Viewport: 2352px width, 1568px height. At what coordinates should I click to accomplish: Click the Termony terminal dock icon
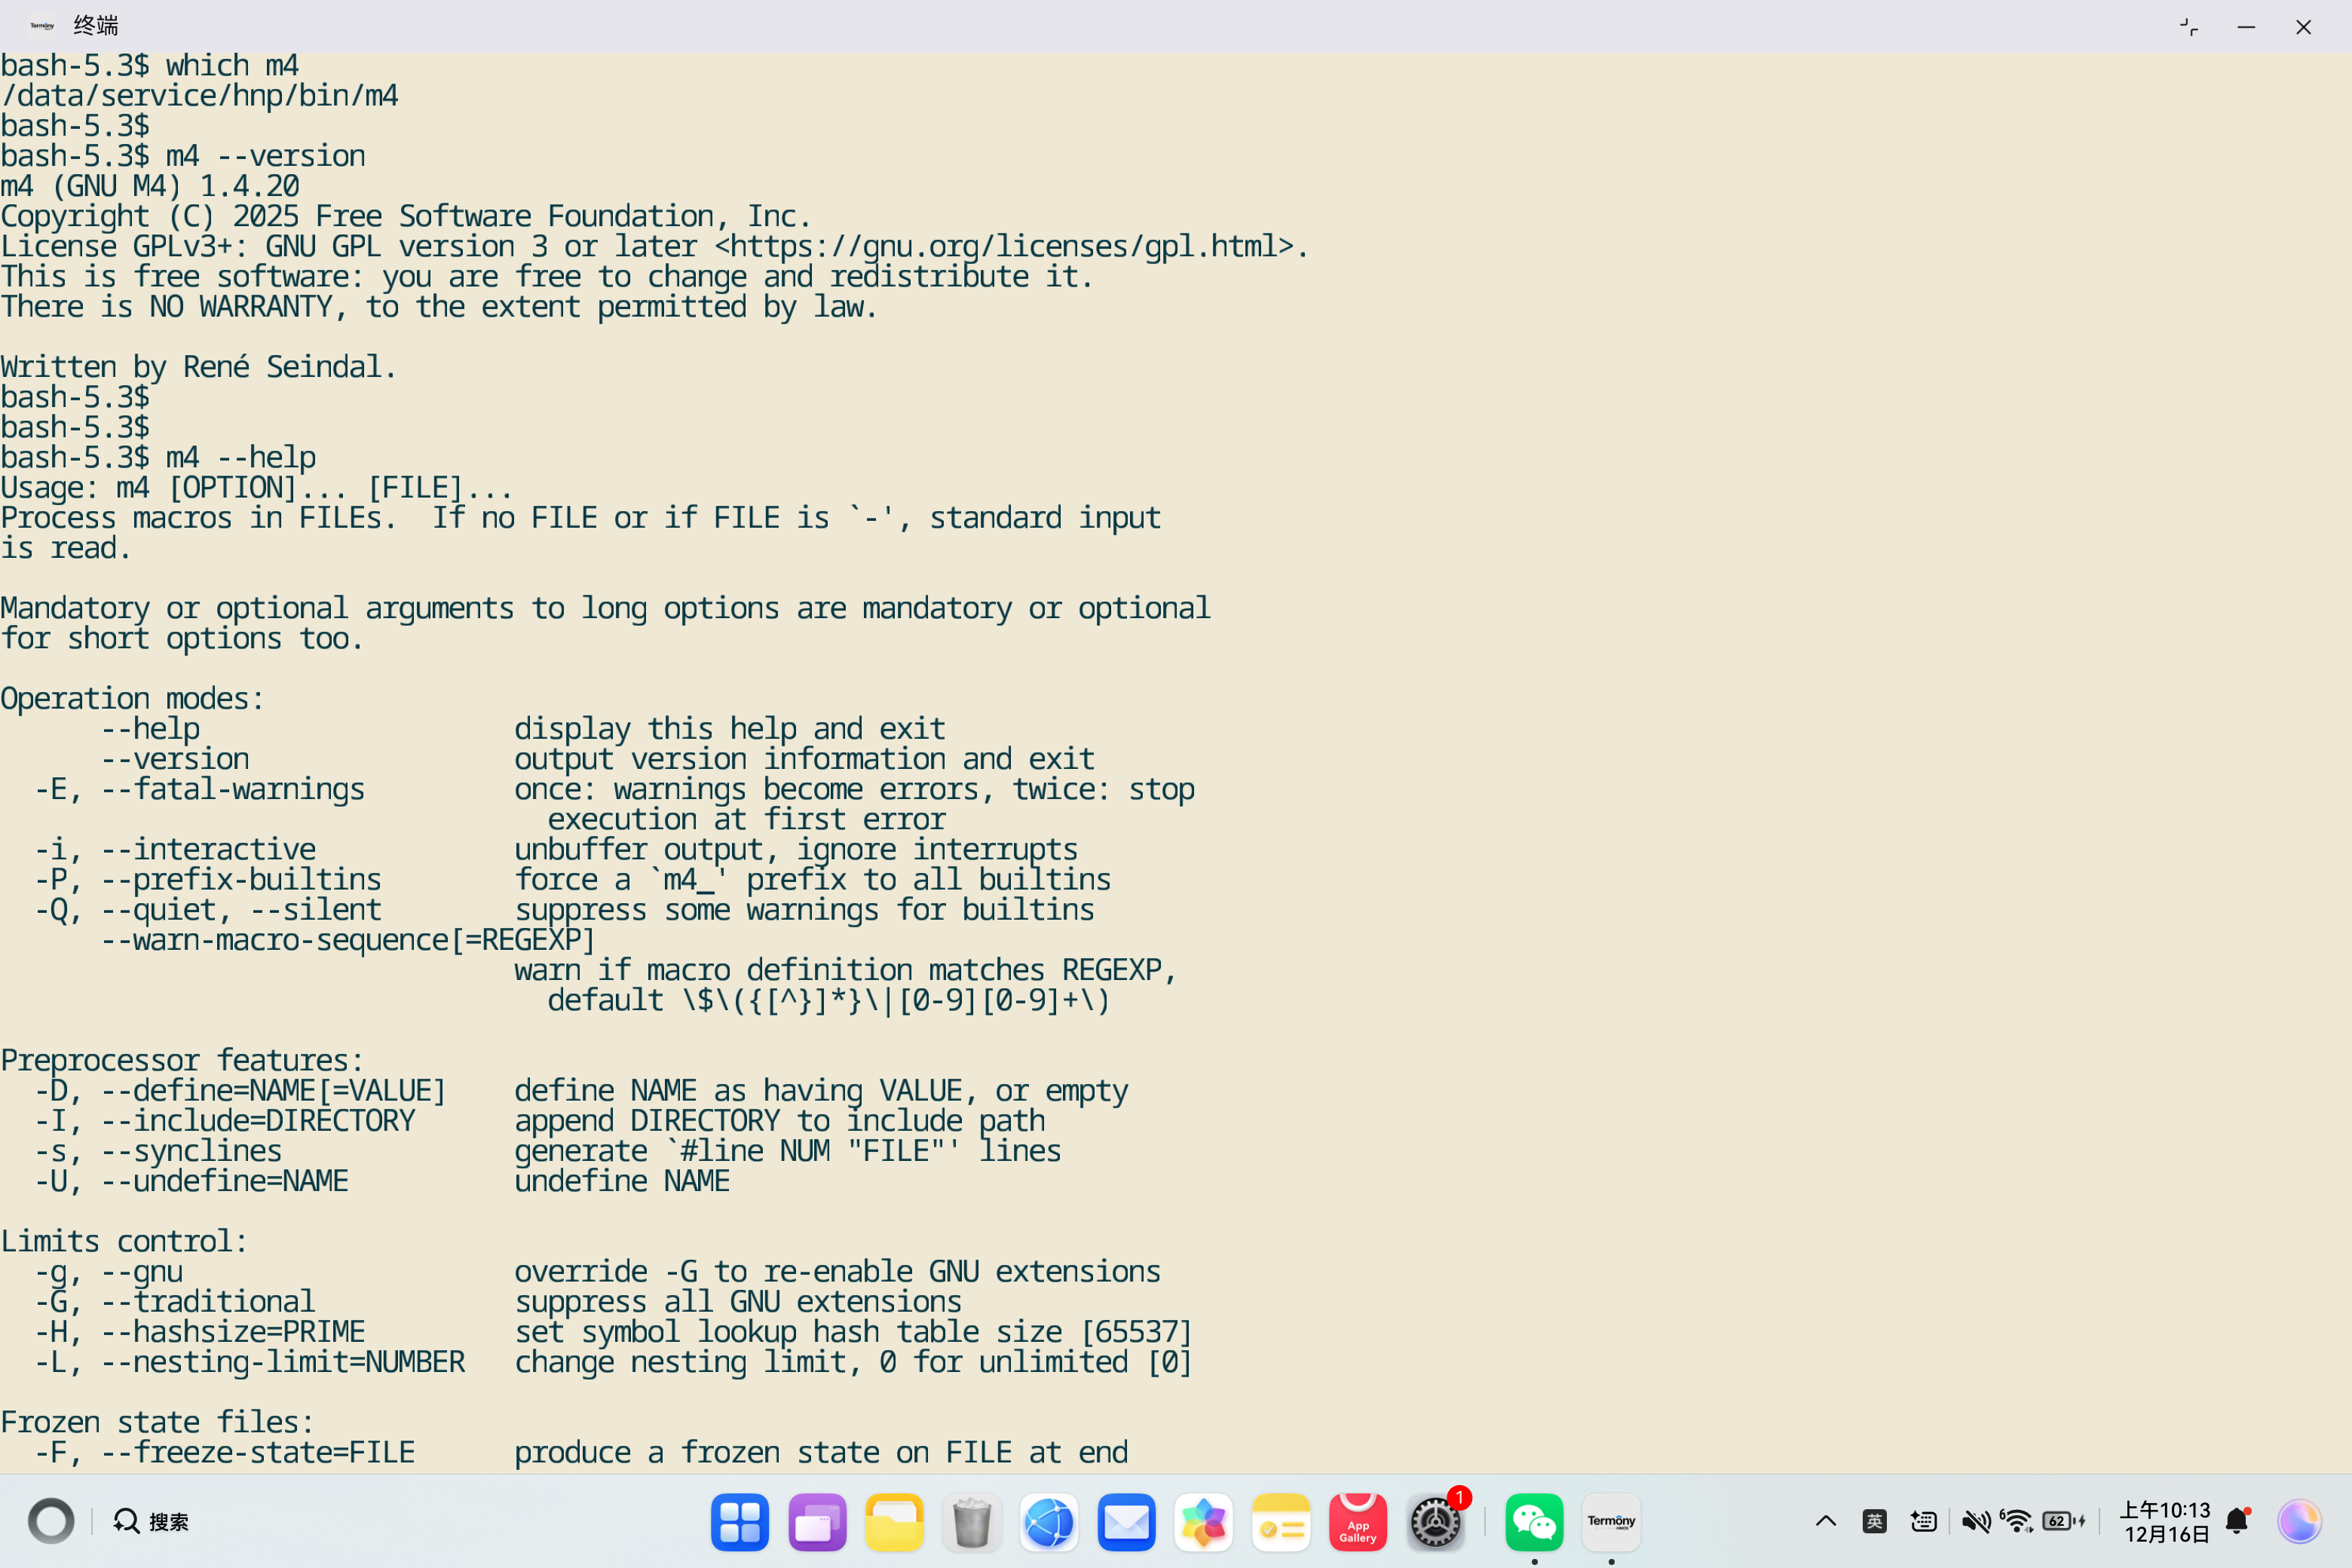(x=1610, y=1522)
